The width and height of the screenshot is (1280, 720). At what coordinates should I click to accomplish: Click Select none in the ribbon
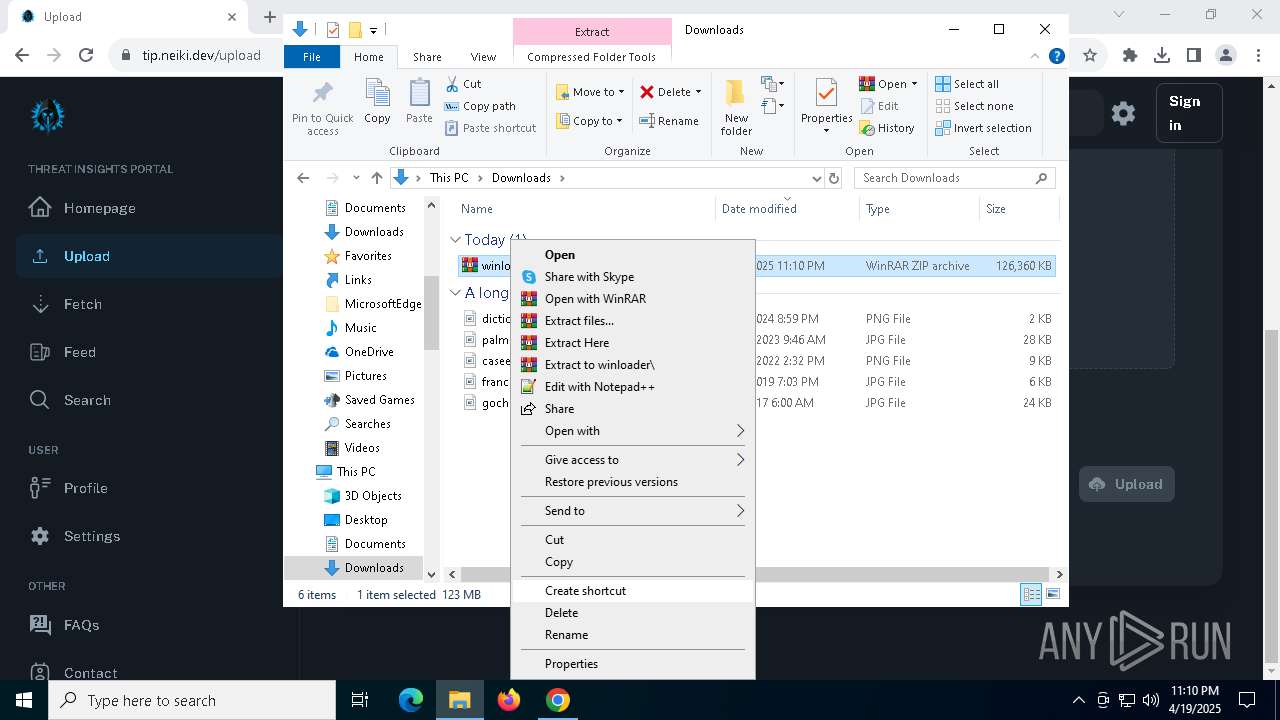974,106
